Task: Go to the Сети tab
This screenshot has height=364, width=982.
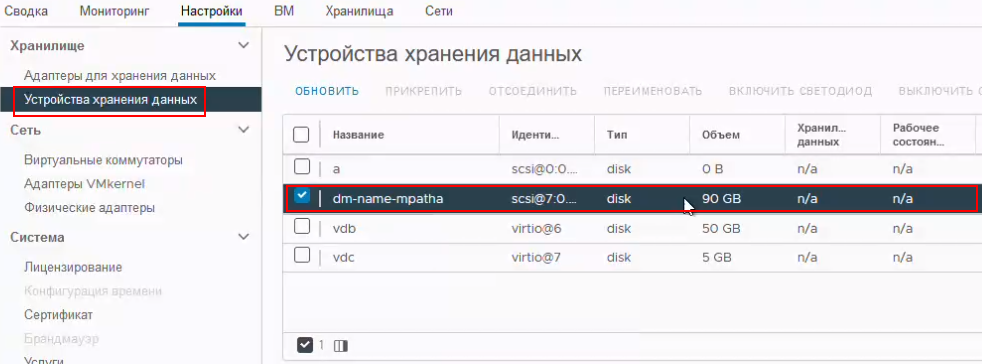Action: tap(438, 11)
